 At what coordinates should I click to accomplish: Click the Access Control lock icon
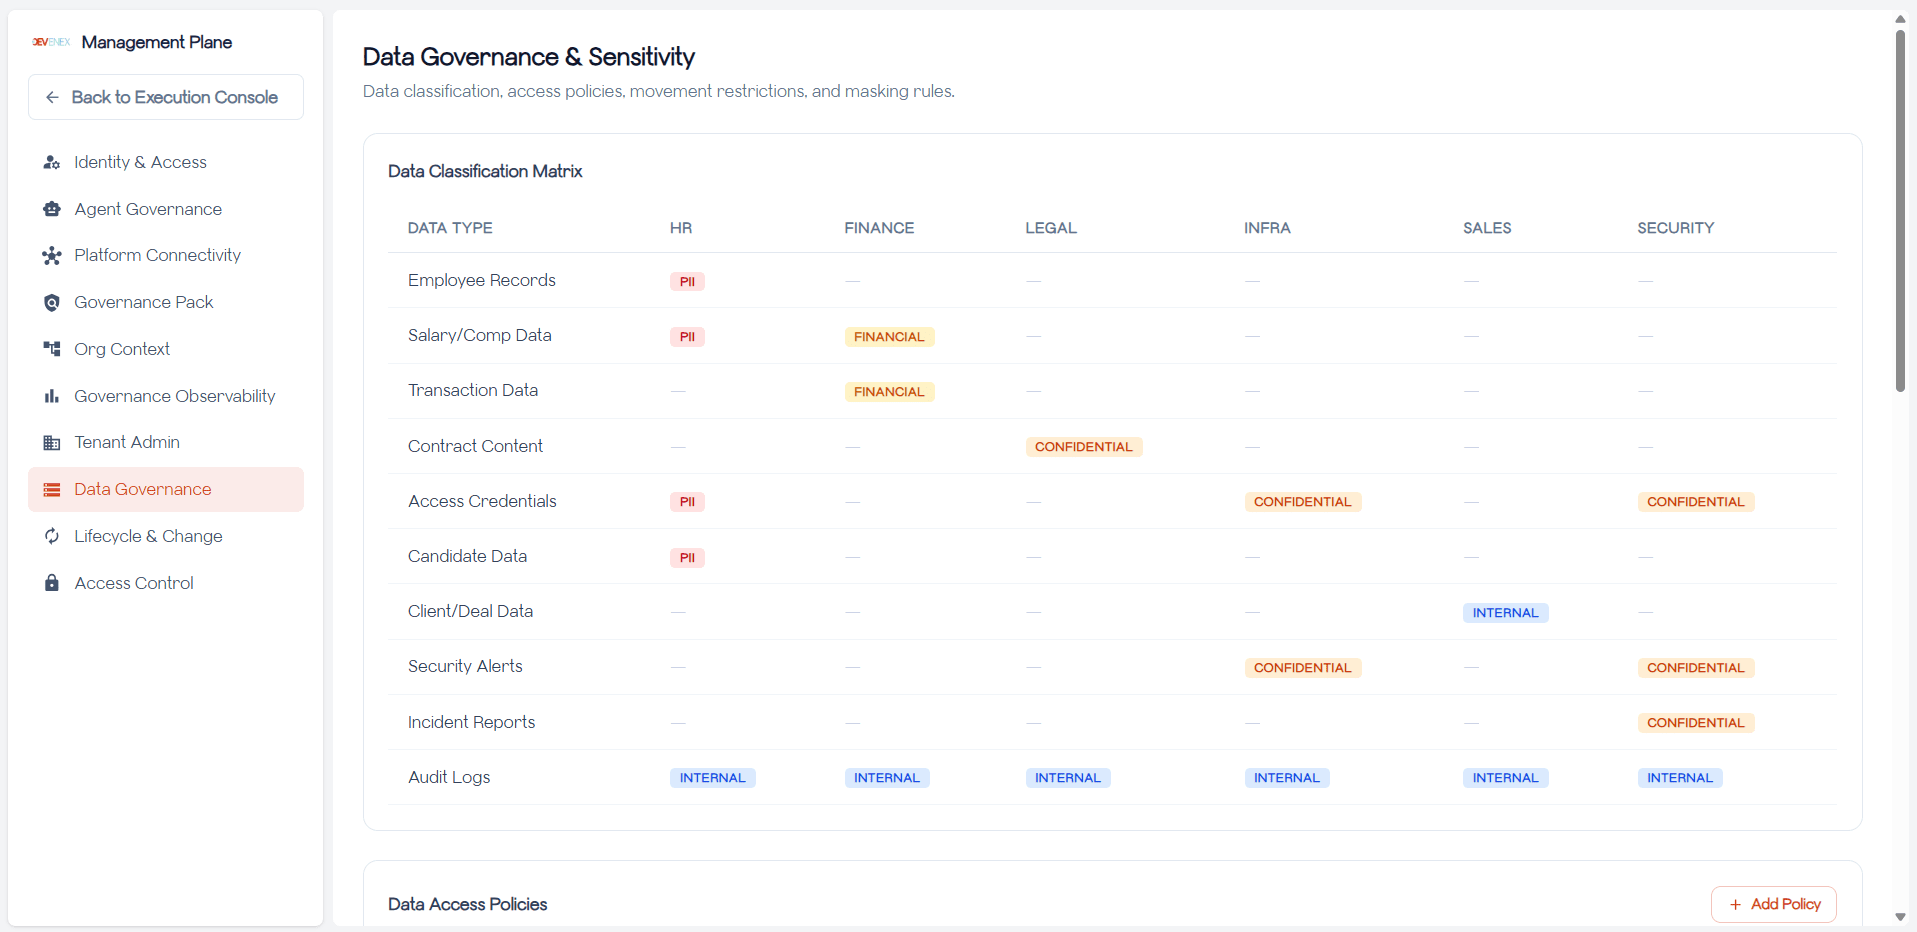pos(52,583)
